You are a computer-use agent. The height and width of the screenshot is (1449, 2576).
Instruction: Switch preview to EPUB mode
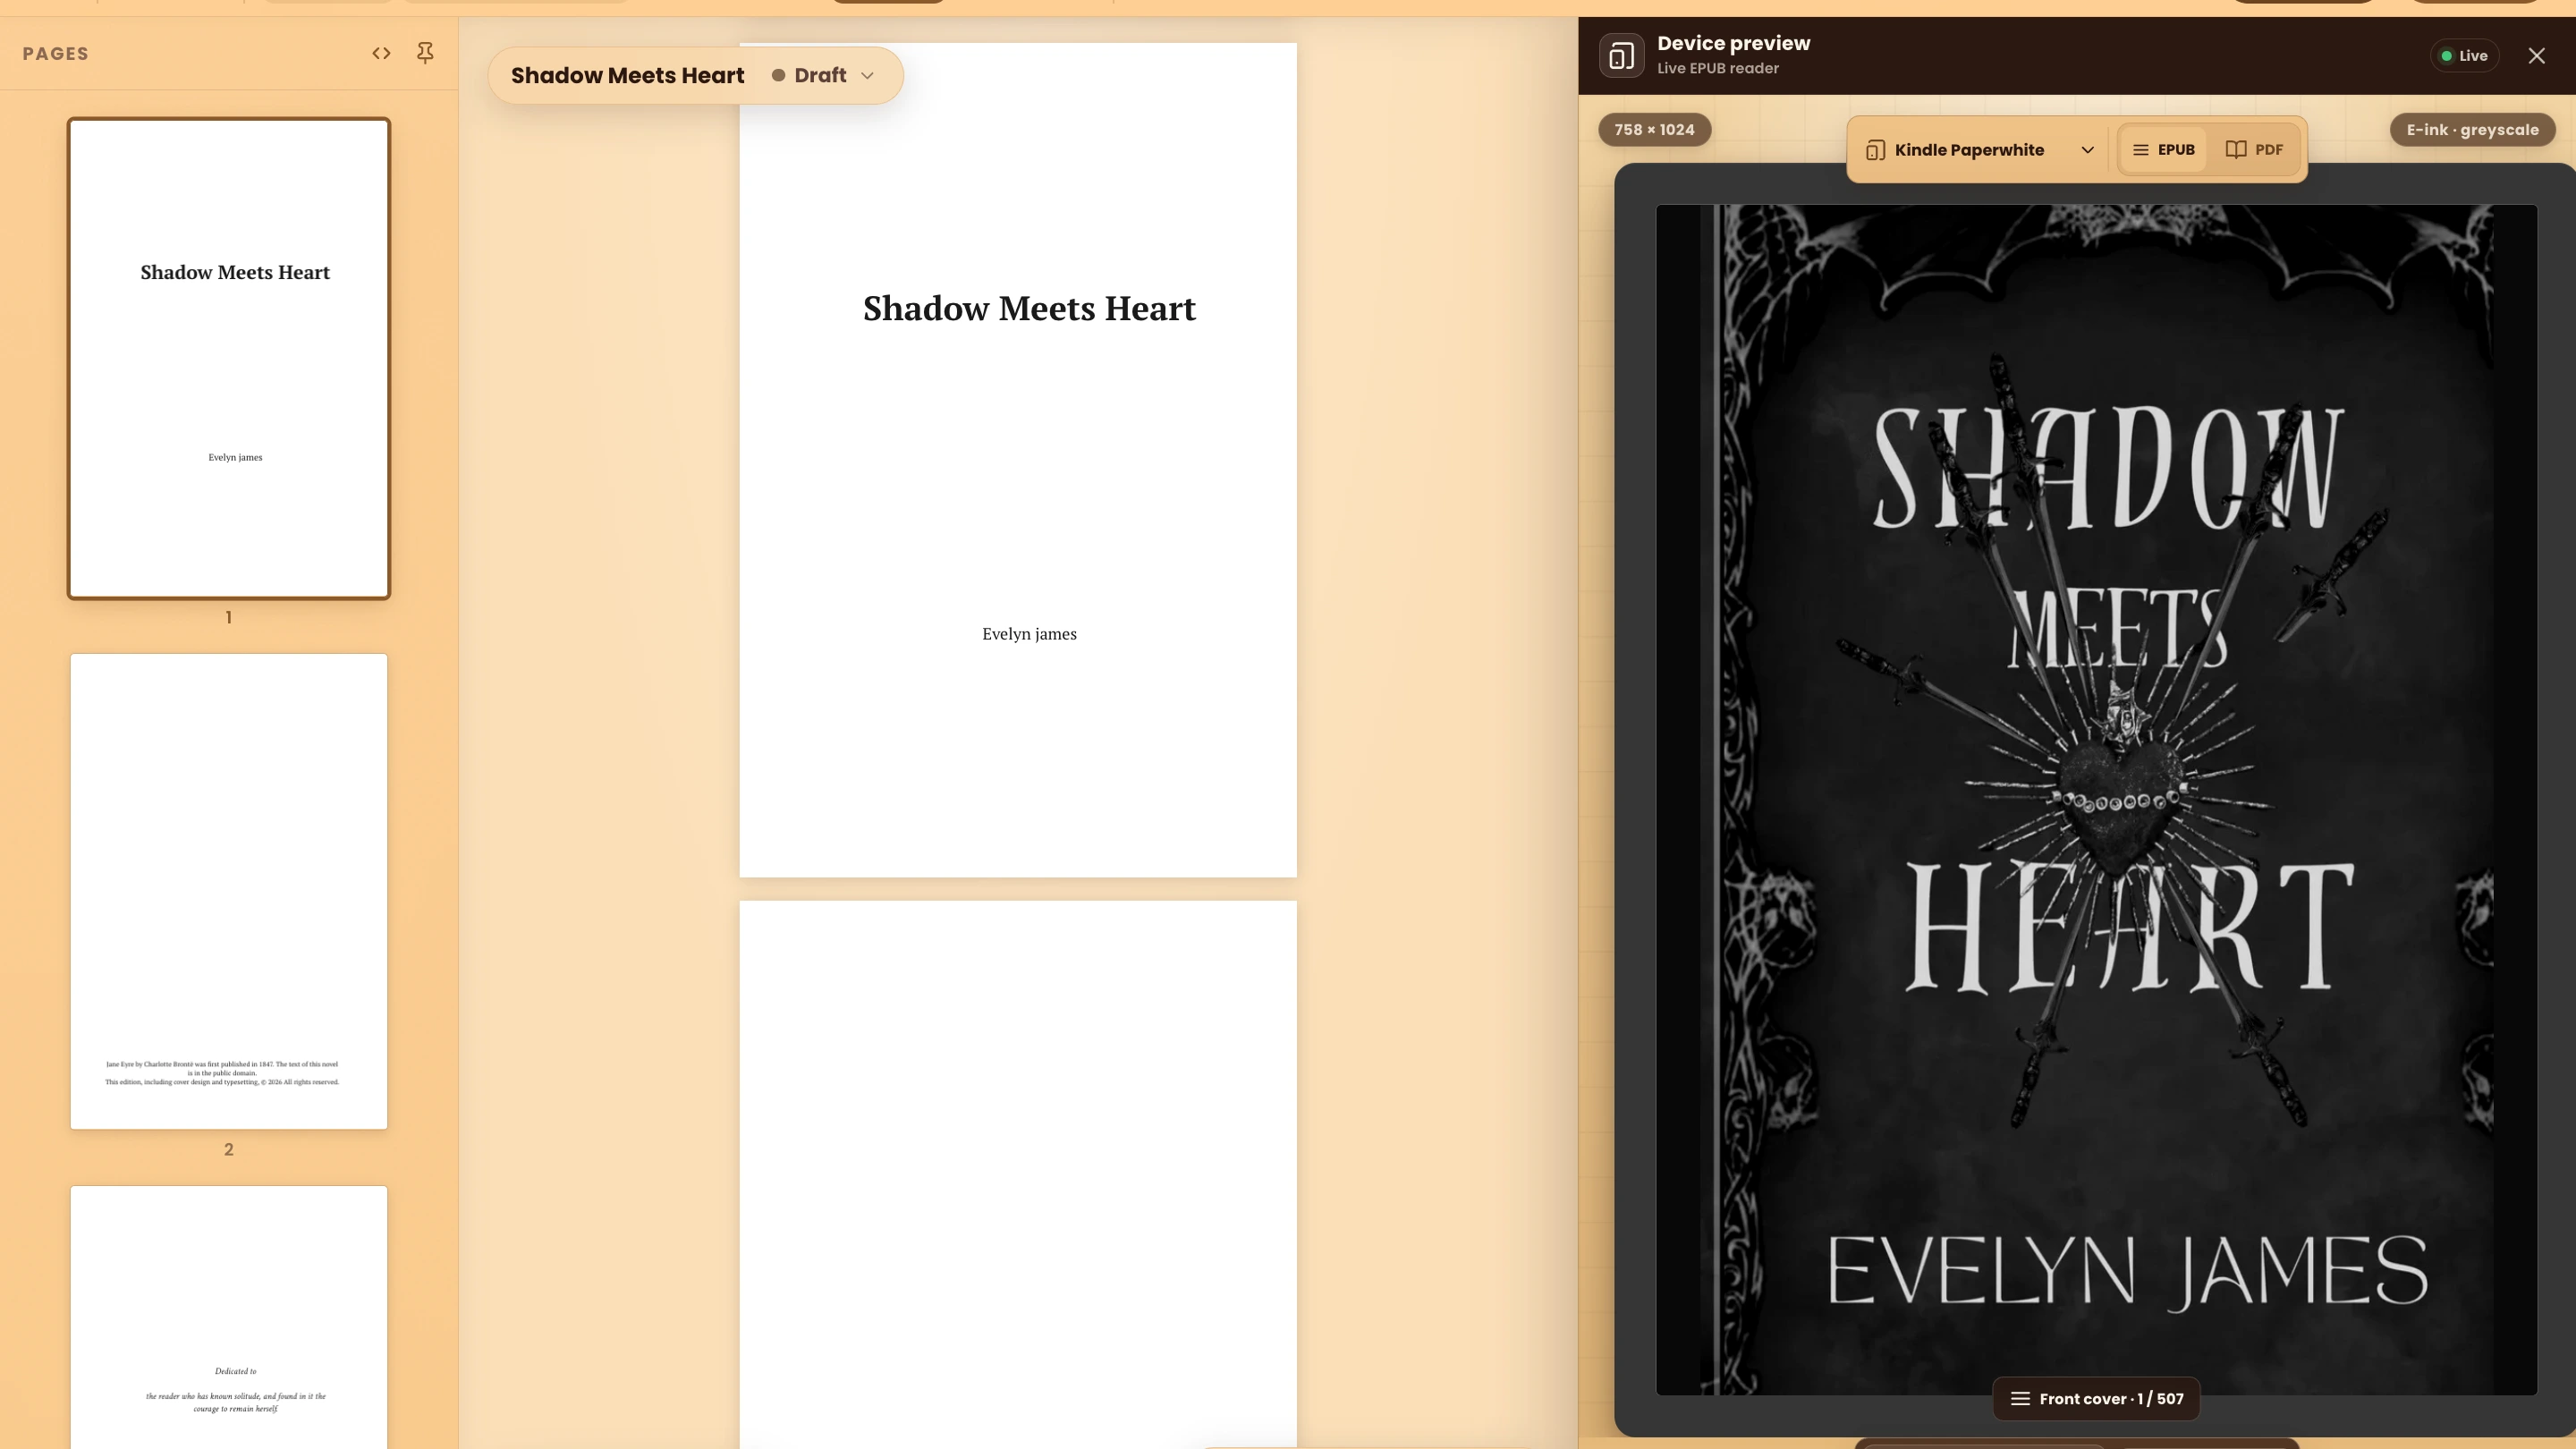click(x=2163, y=150)
